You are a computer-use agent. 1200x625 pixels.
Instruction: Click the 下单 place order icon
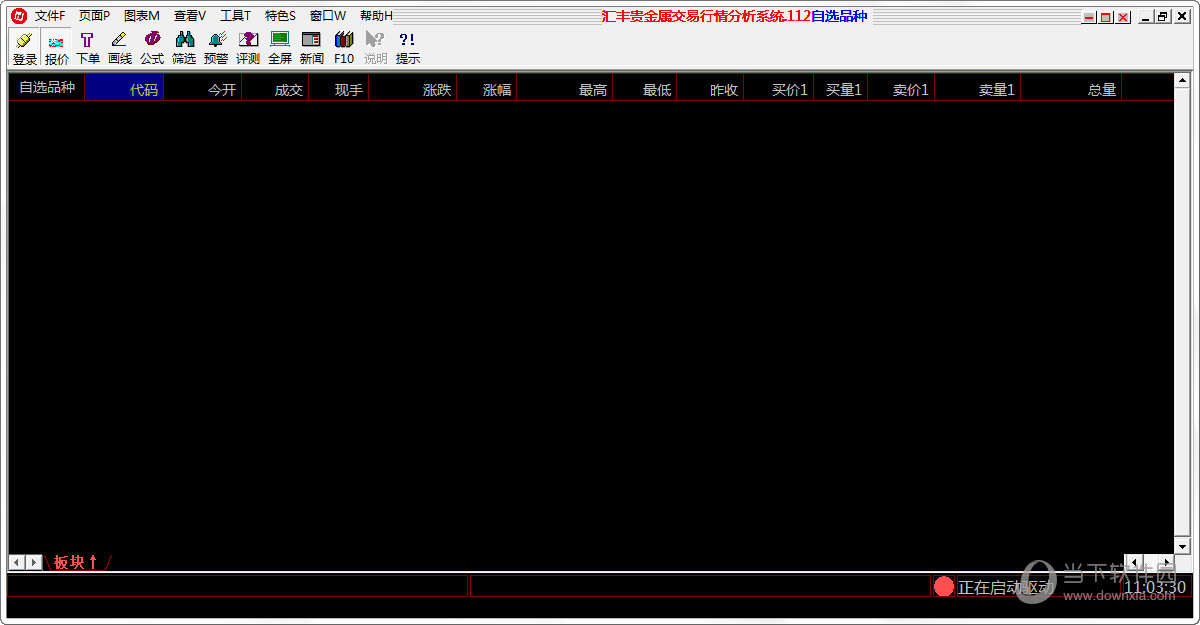(x=88, y=47)
